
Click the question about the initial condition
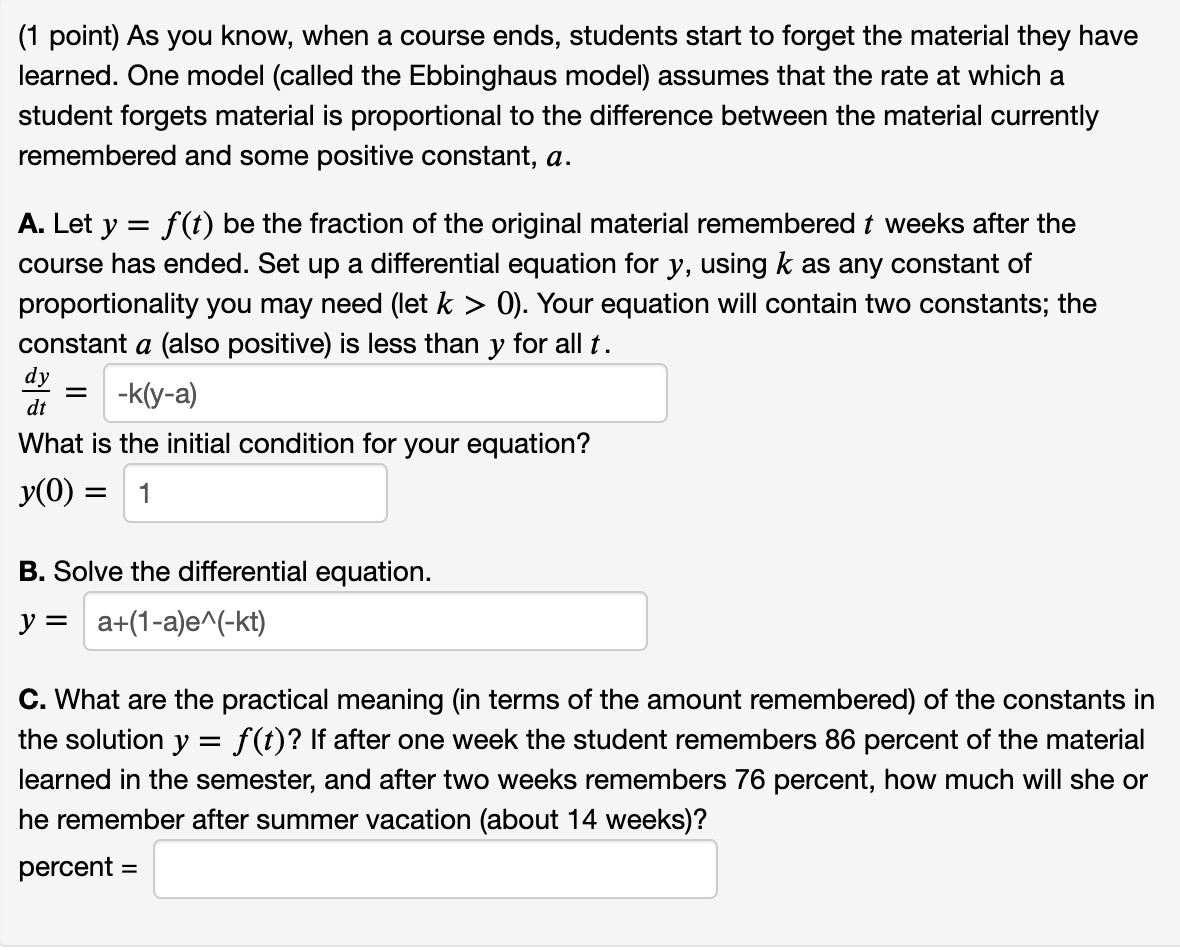300,443
